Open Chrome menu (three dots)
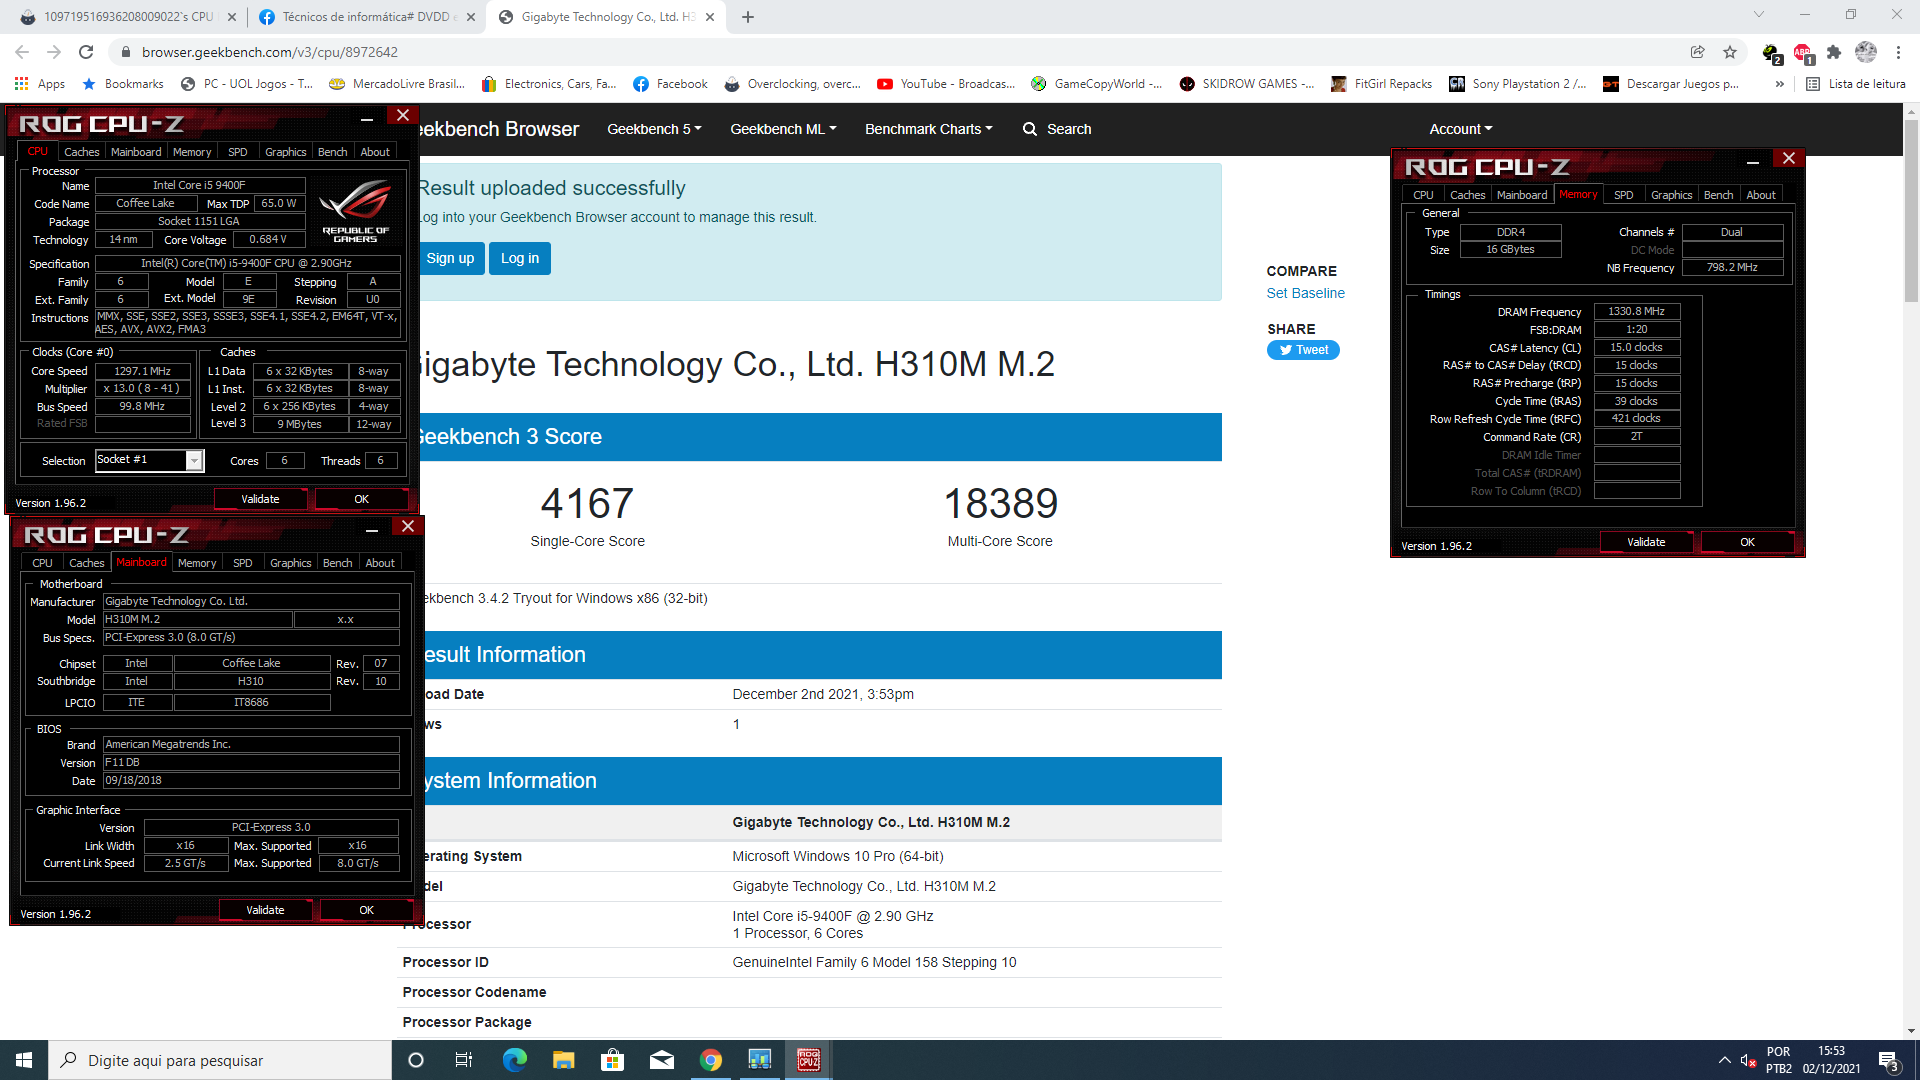1920x1080 pixels. pos(1898,52)
